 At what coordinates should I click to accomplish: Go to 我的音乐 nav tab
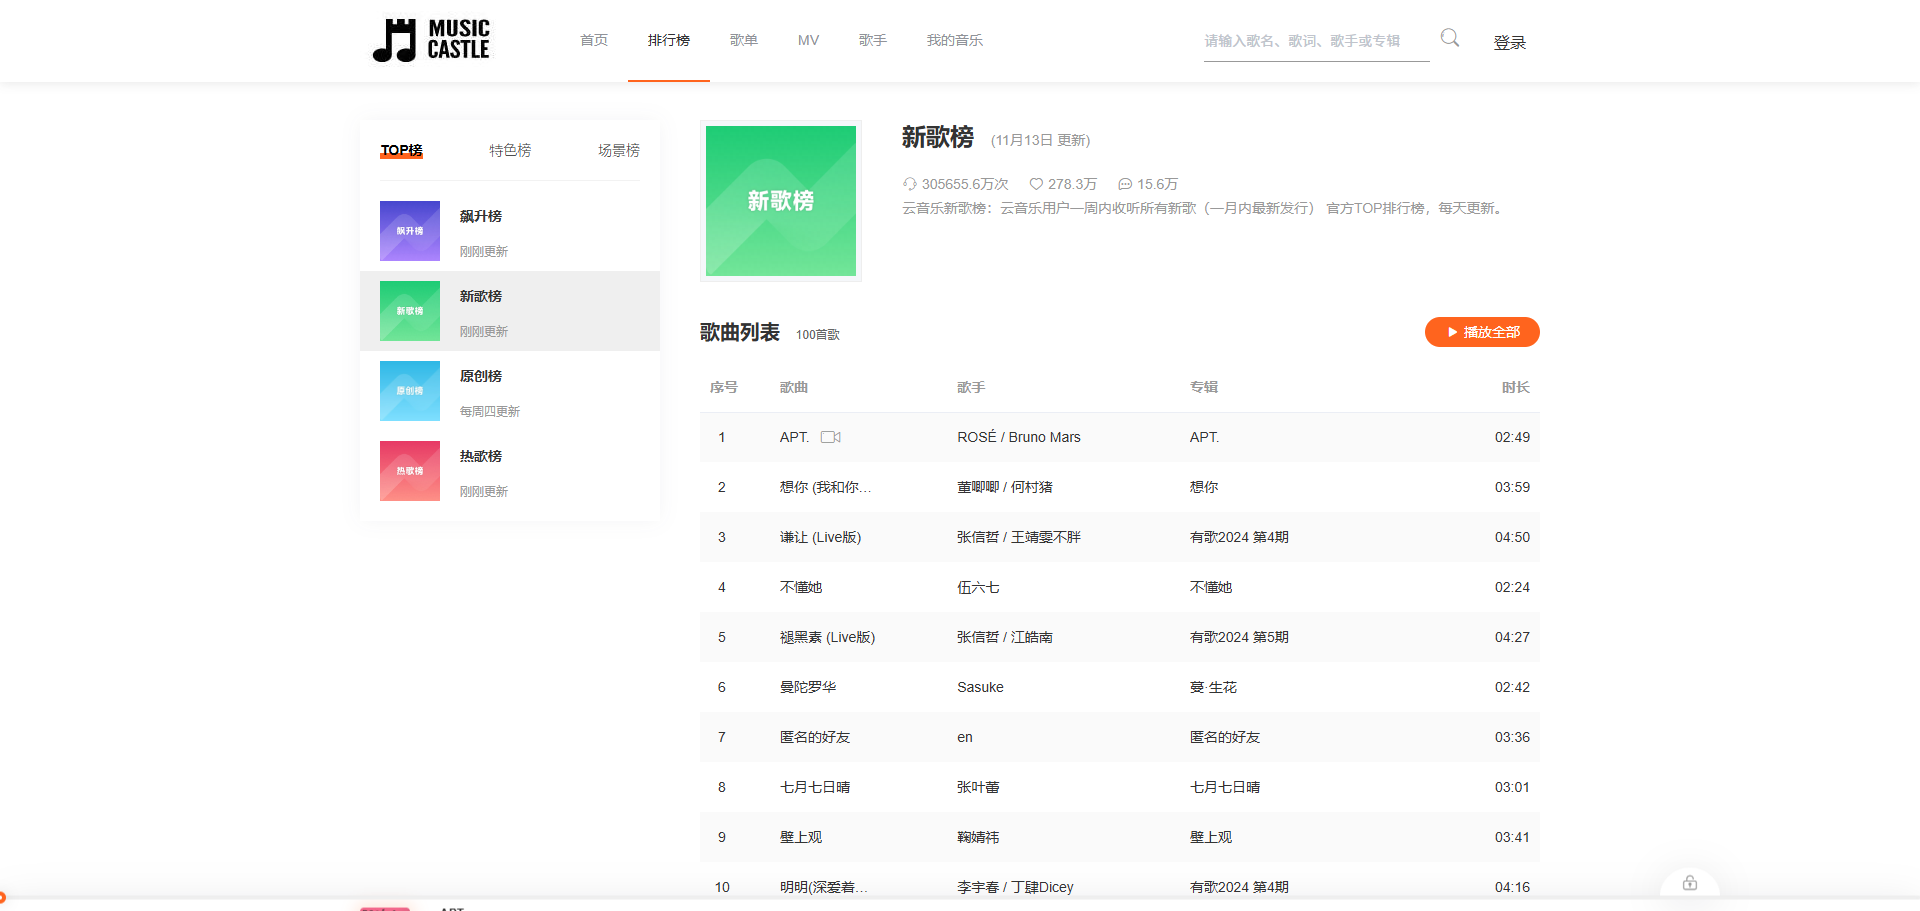pyautogui.click(x=955, y=40)
